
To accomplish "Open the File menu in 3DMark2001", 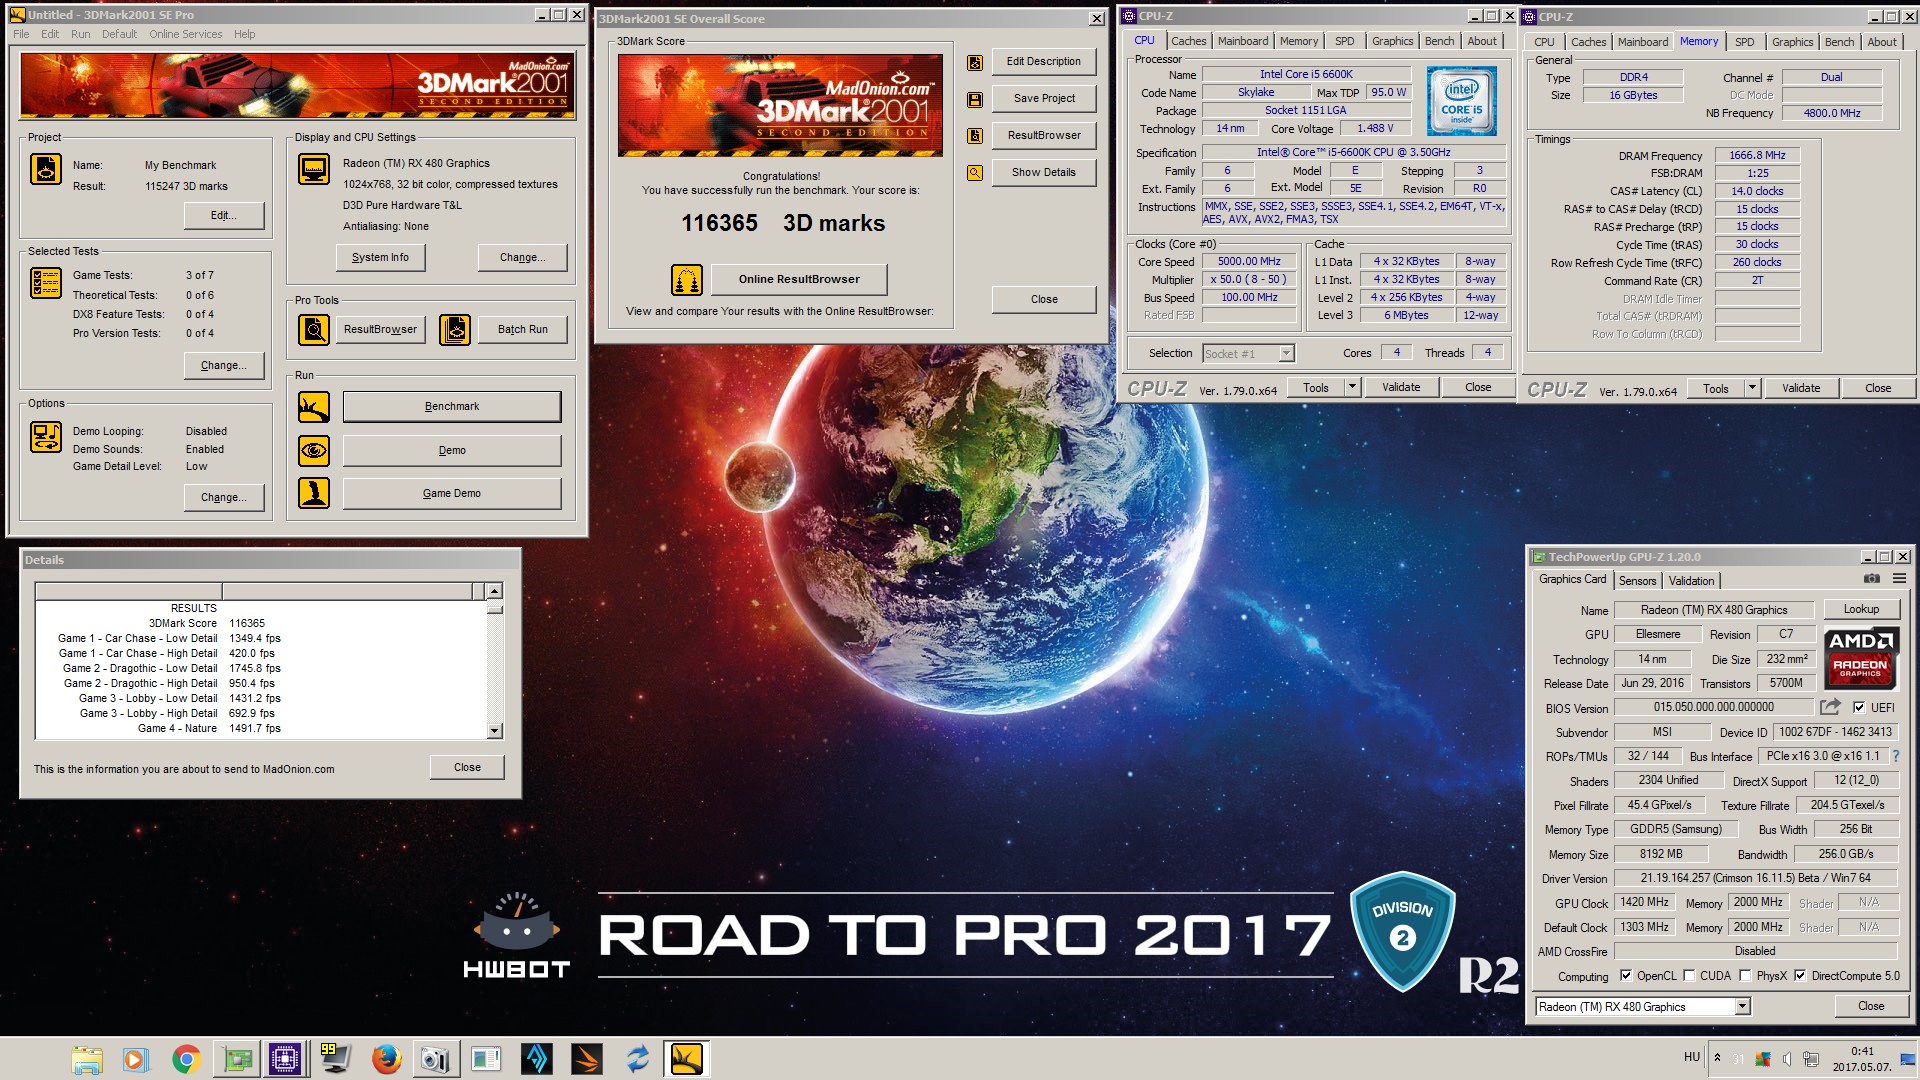I will coord(21,34).
